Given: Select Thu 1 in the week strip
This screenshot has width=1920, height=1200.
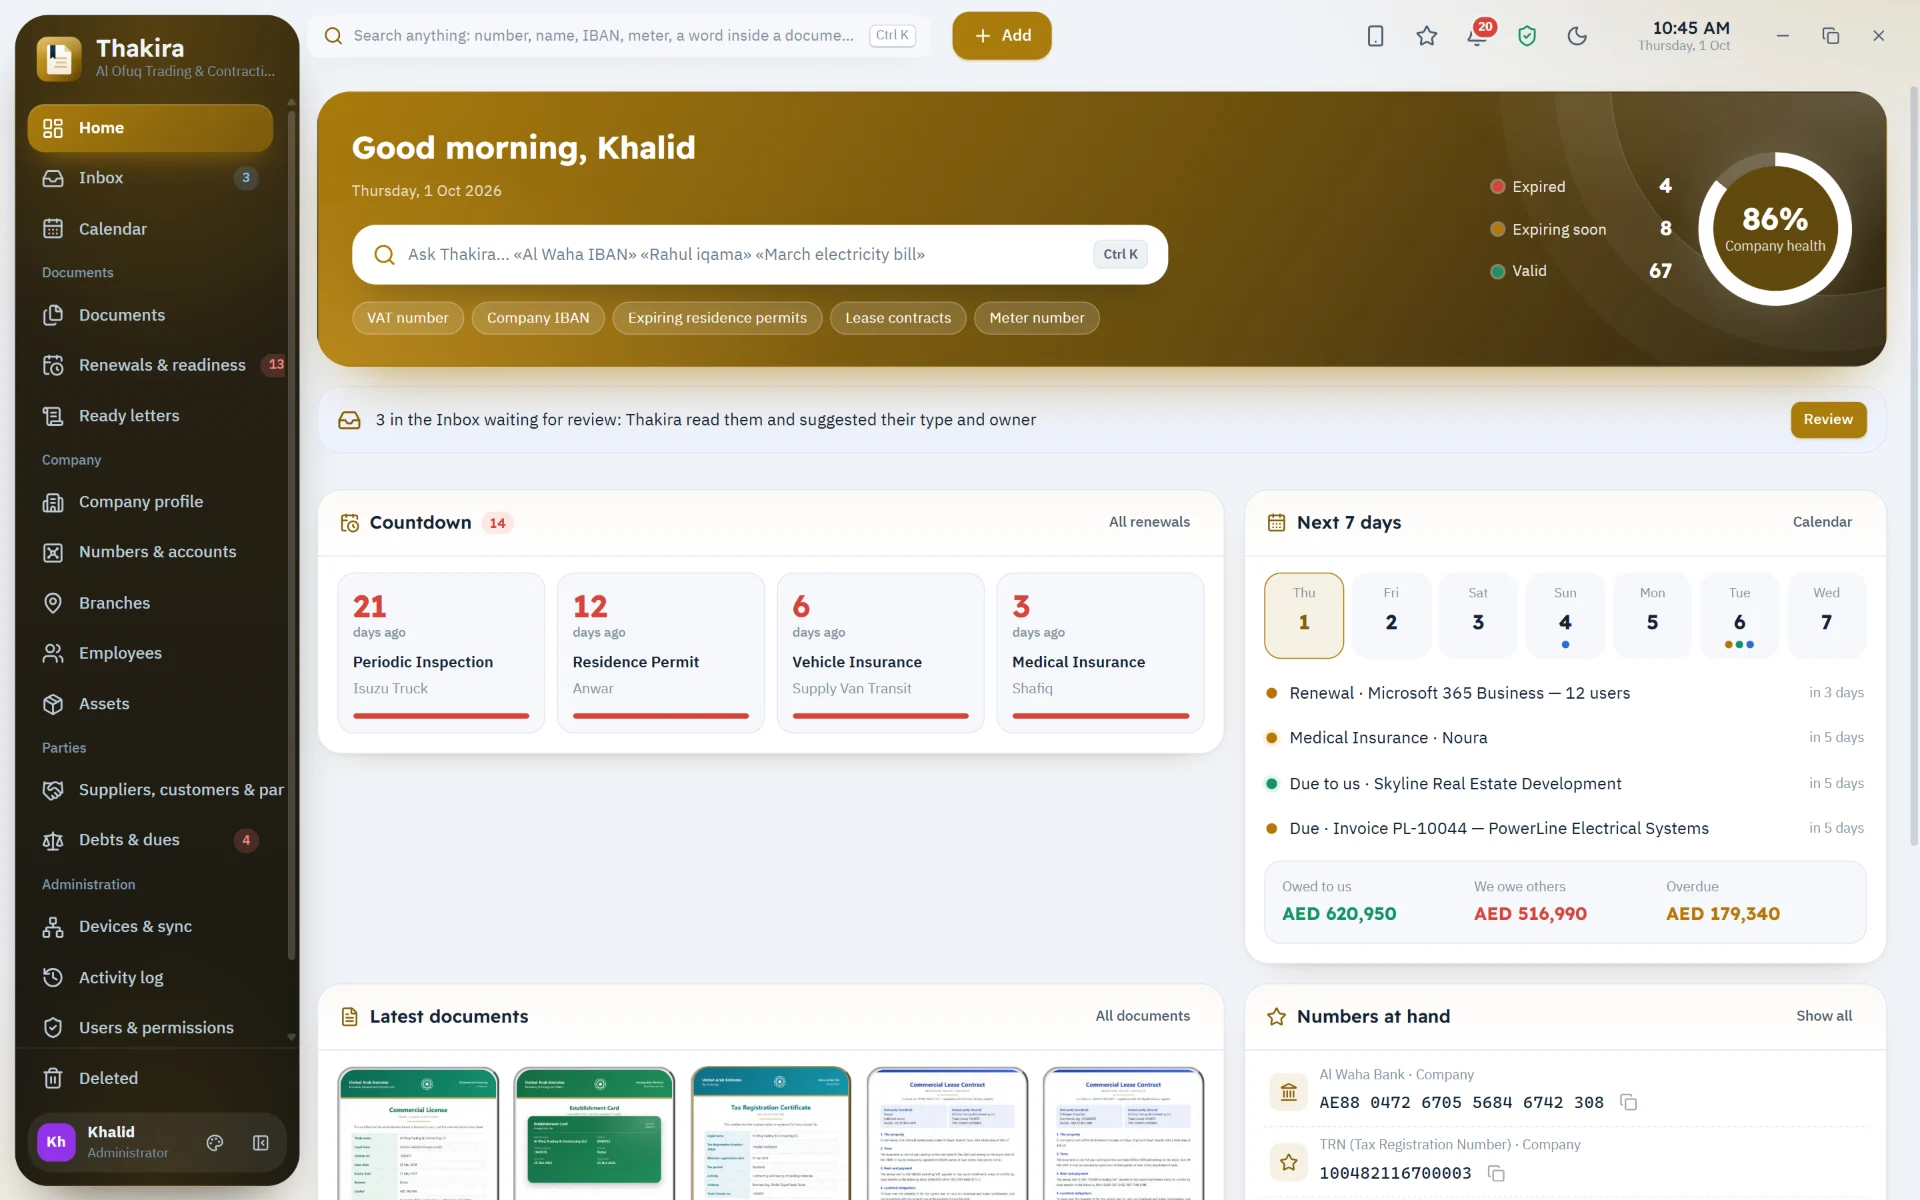Looking at the screenshot, I should [x=1304, y=615].
